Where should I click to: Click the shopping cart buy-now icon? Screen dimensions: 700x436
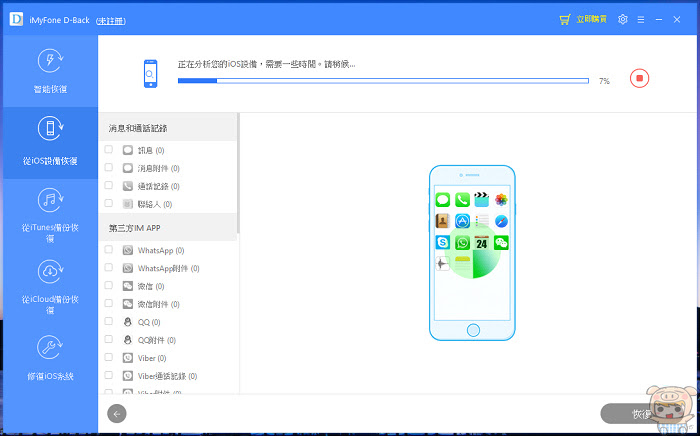pyautogui.click(x=565, y=20)
